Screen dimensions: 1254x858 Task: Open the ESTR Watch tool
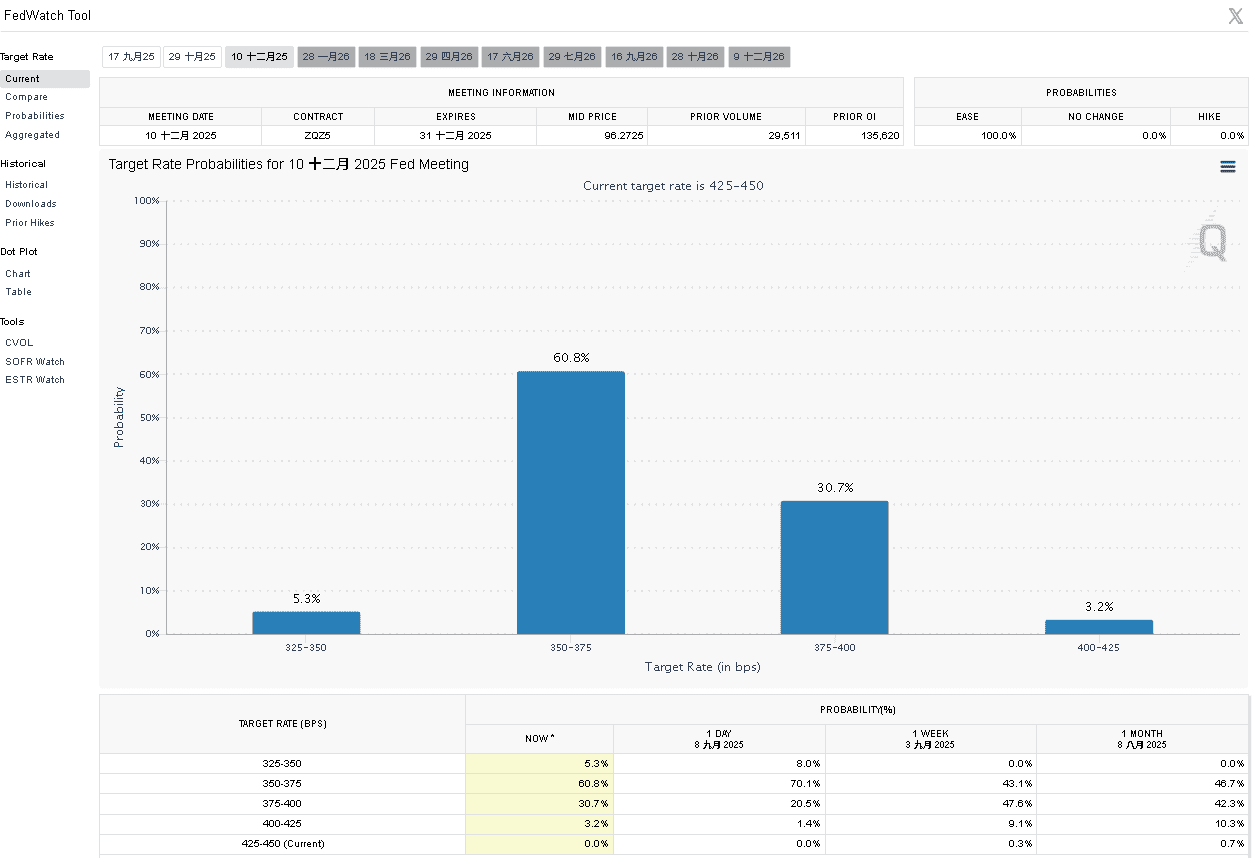(34, 380)
